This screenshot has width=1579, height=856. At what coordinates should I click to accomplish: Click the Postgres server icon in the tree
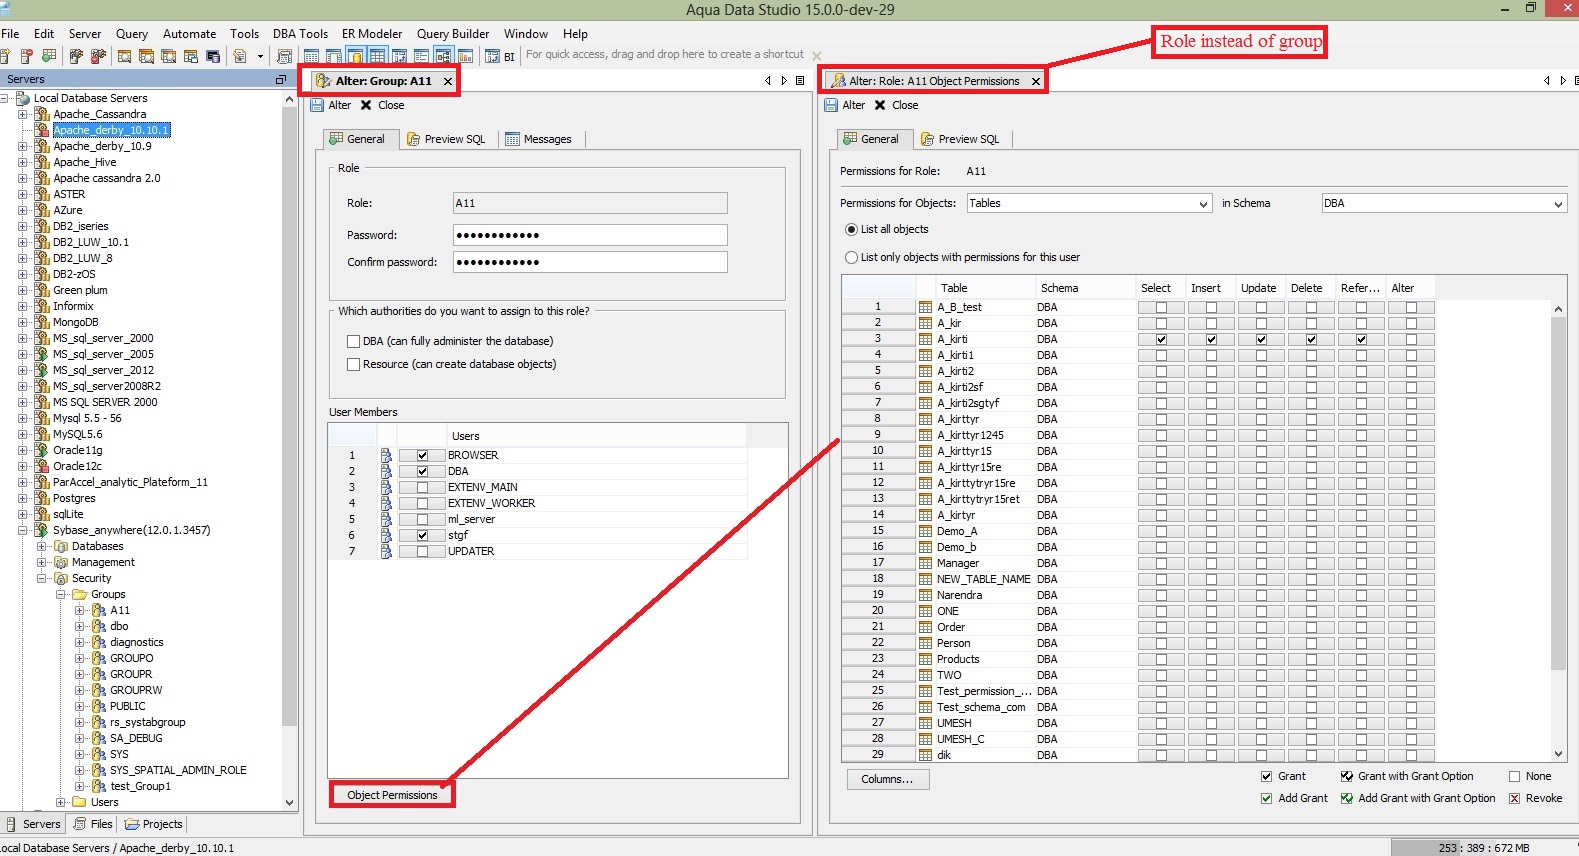[42, 498]
